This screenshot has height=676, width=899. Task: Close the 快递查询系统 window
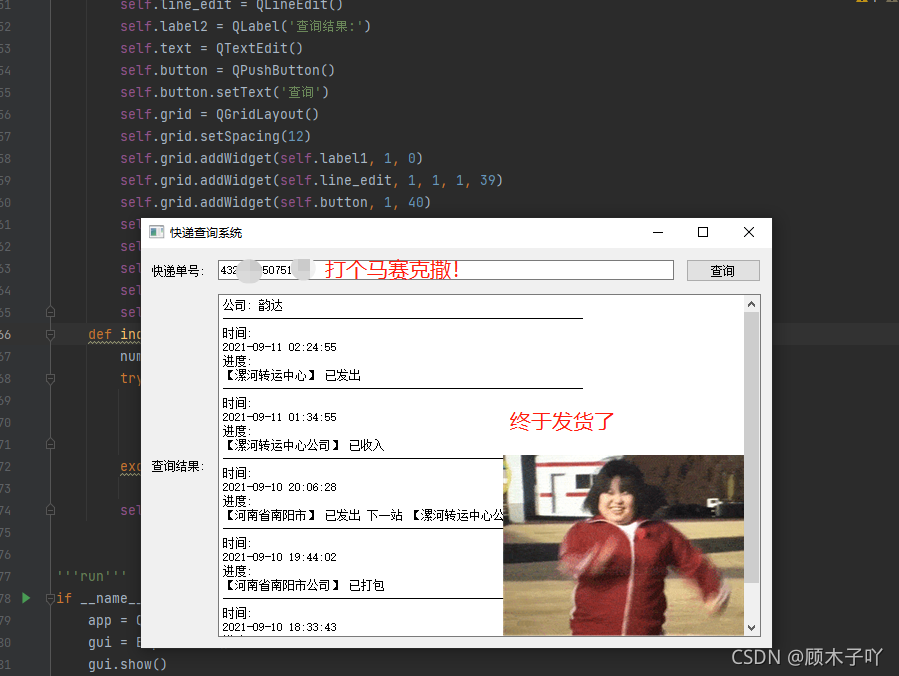pos(749,232)
